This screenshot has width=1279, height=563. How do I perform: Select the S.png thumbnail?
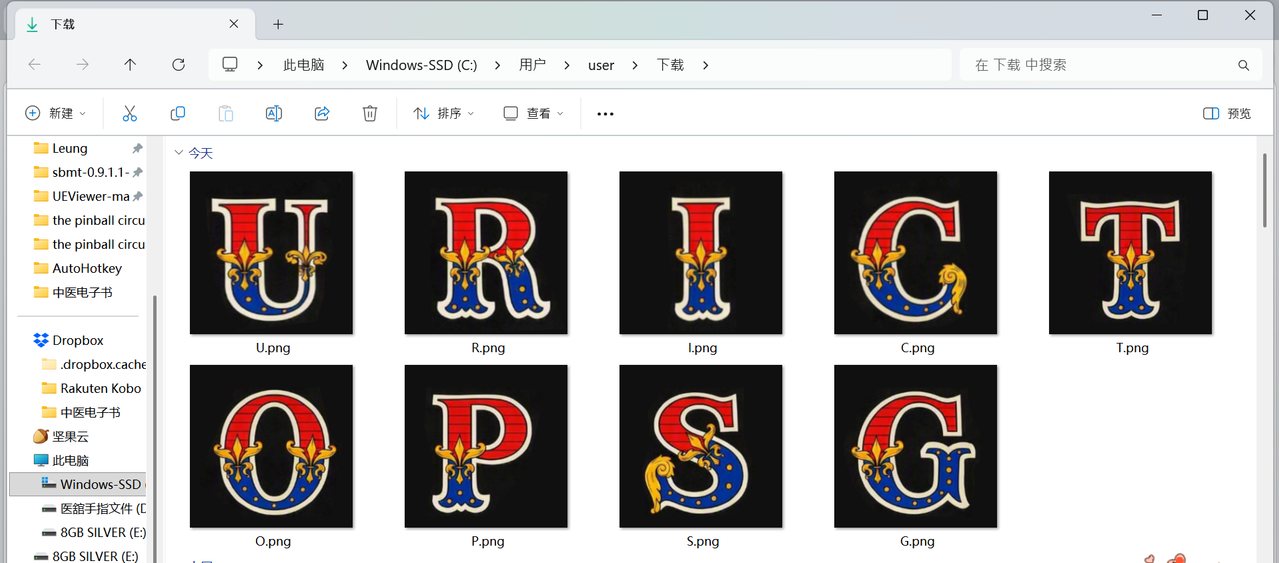click(701, 446)
